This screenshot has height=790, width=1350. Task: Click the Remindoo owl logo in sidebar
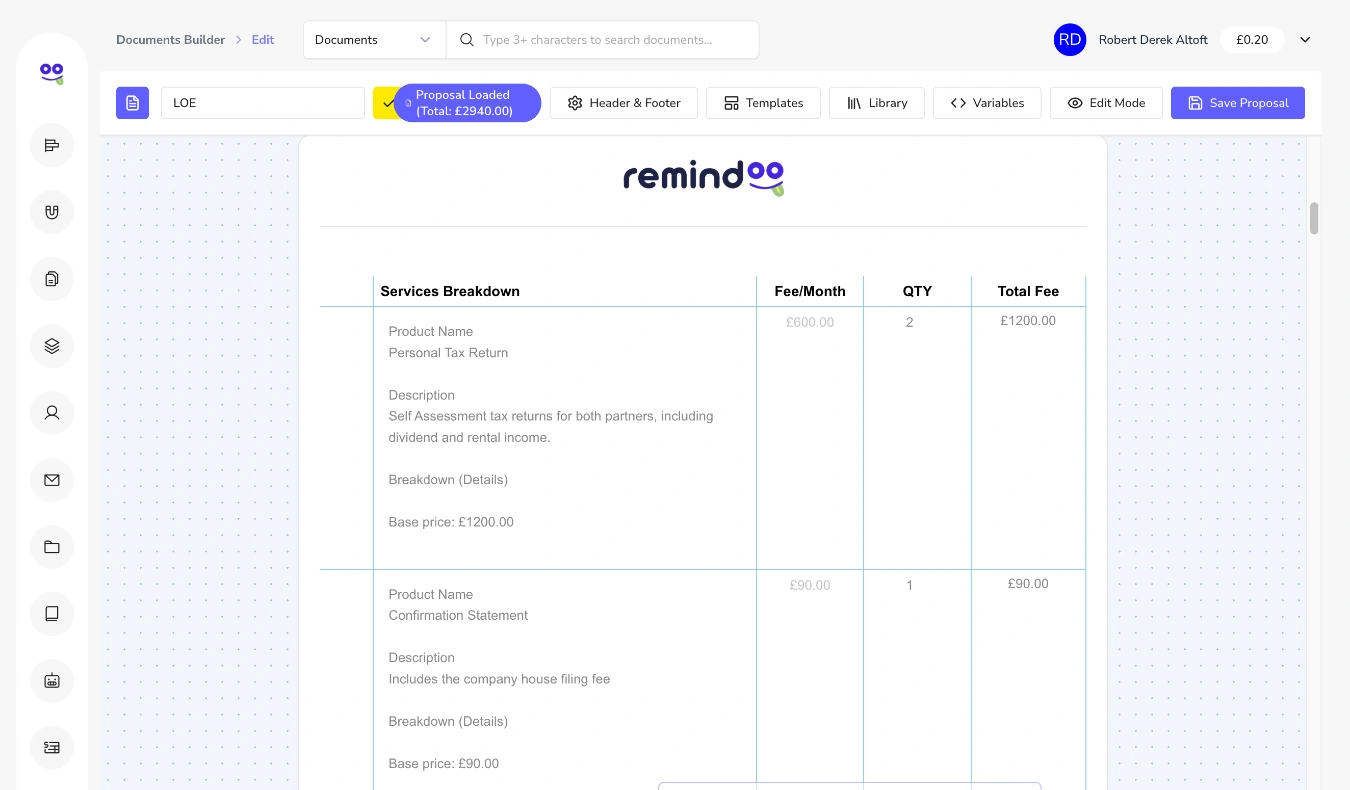(x=52, y=73)
